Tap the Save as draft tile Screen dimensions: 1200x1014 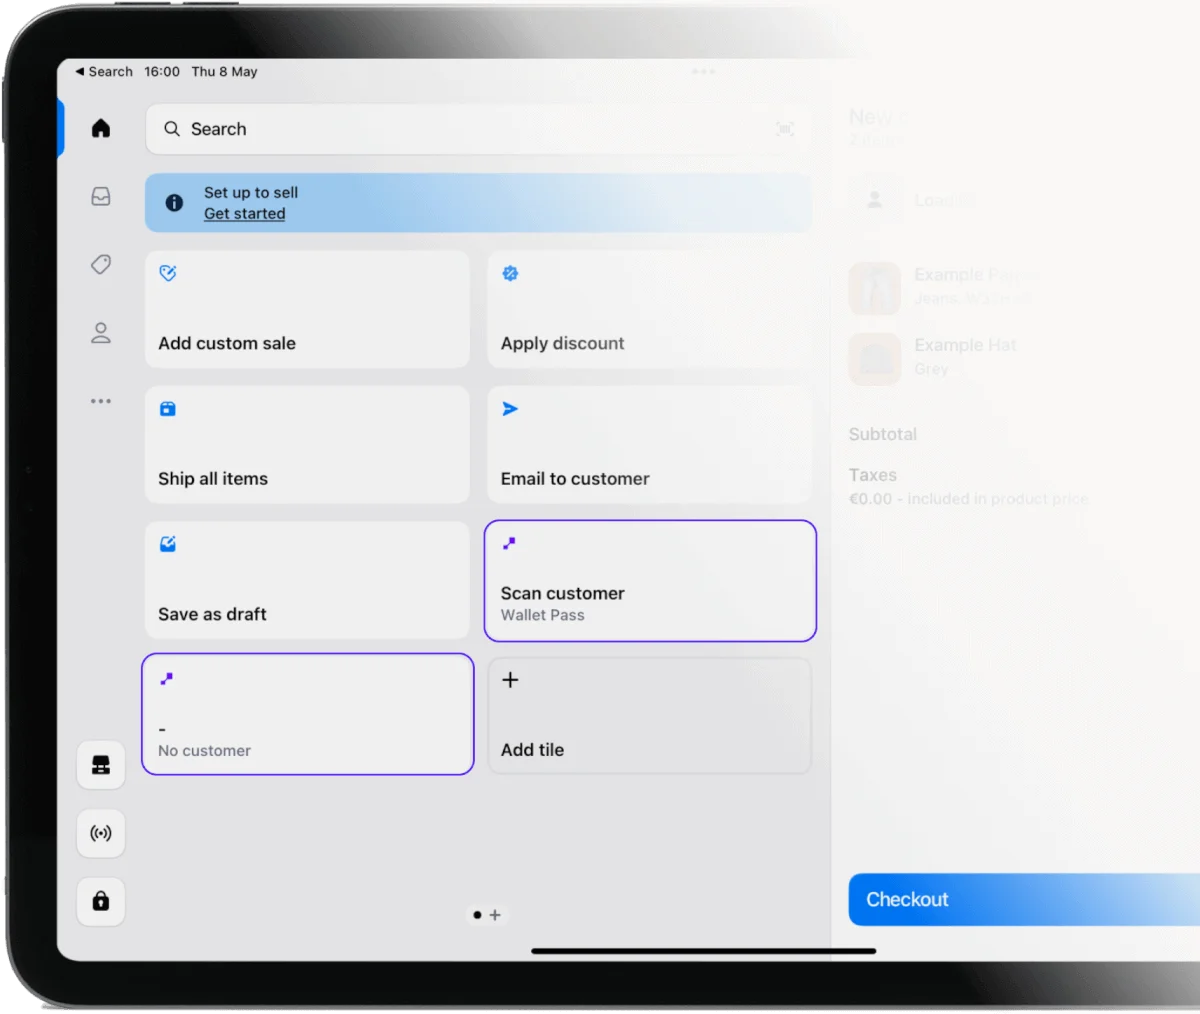pos(307,580)
